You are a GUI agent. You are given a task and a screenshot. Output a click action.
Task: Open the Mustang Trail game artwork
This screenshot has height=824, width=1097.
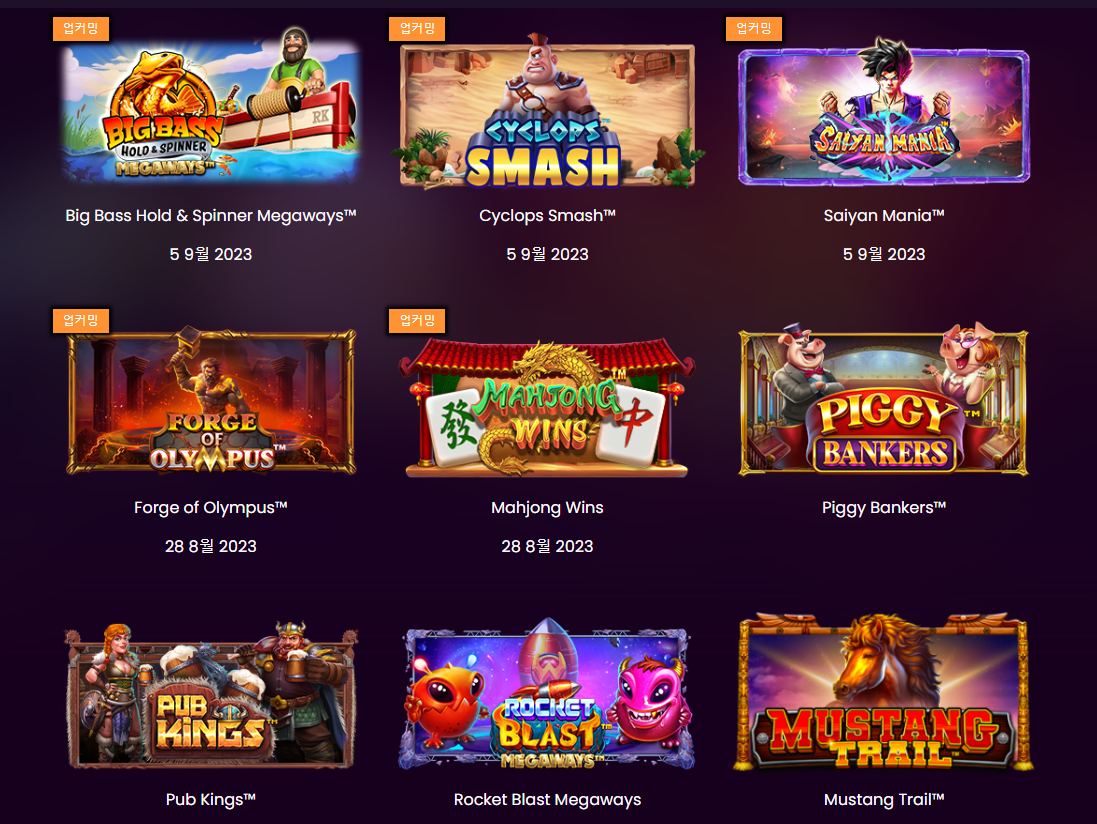pos(884,692)
